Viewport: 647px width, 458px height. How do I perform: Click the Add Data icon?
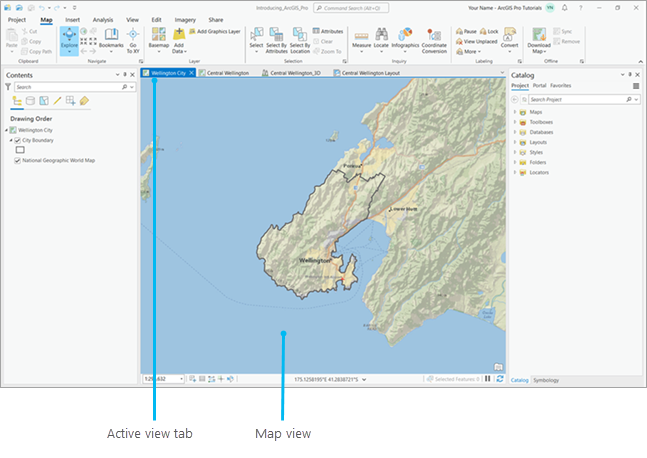(179, 35)
